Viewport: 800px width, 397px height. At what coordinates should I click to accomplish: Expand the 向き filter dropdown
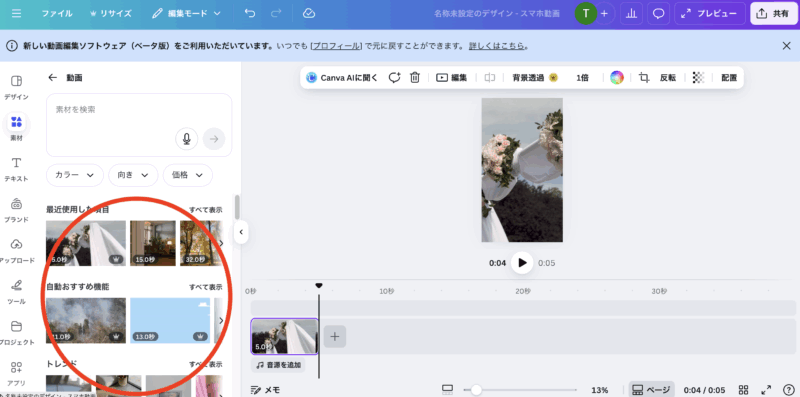[133, 175]
